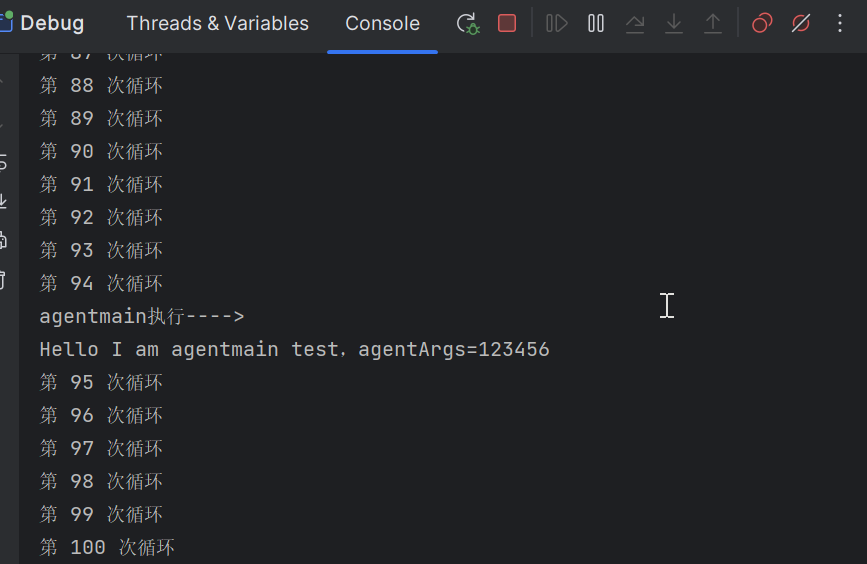Click the Resume Program icon
This screenshot has height=564, width=867.
[556, 23]
